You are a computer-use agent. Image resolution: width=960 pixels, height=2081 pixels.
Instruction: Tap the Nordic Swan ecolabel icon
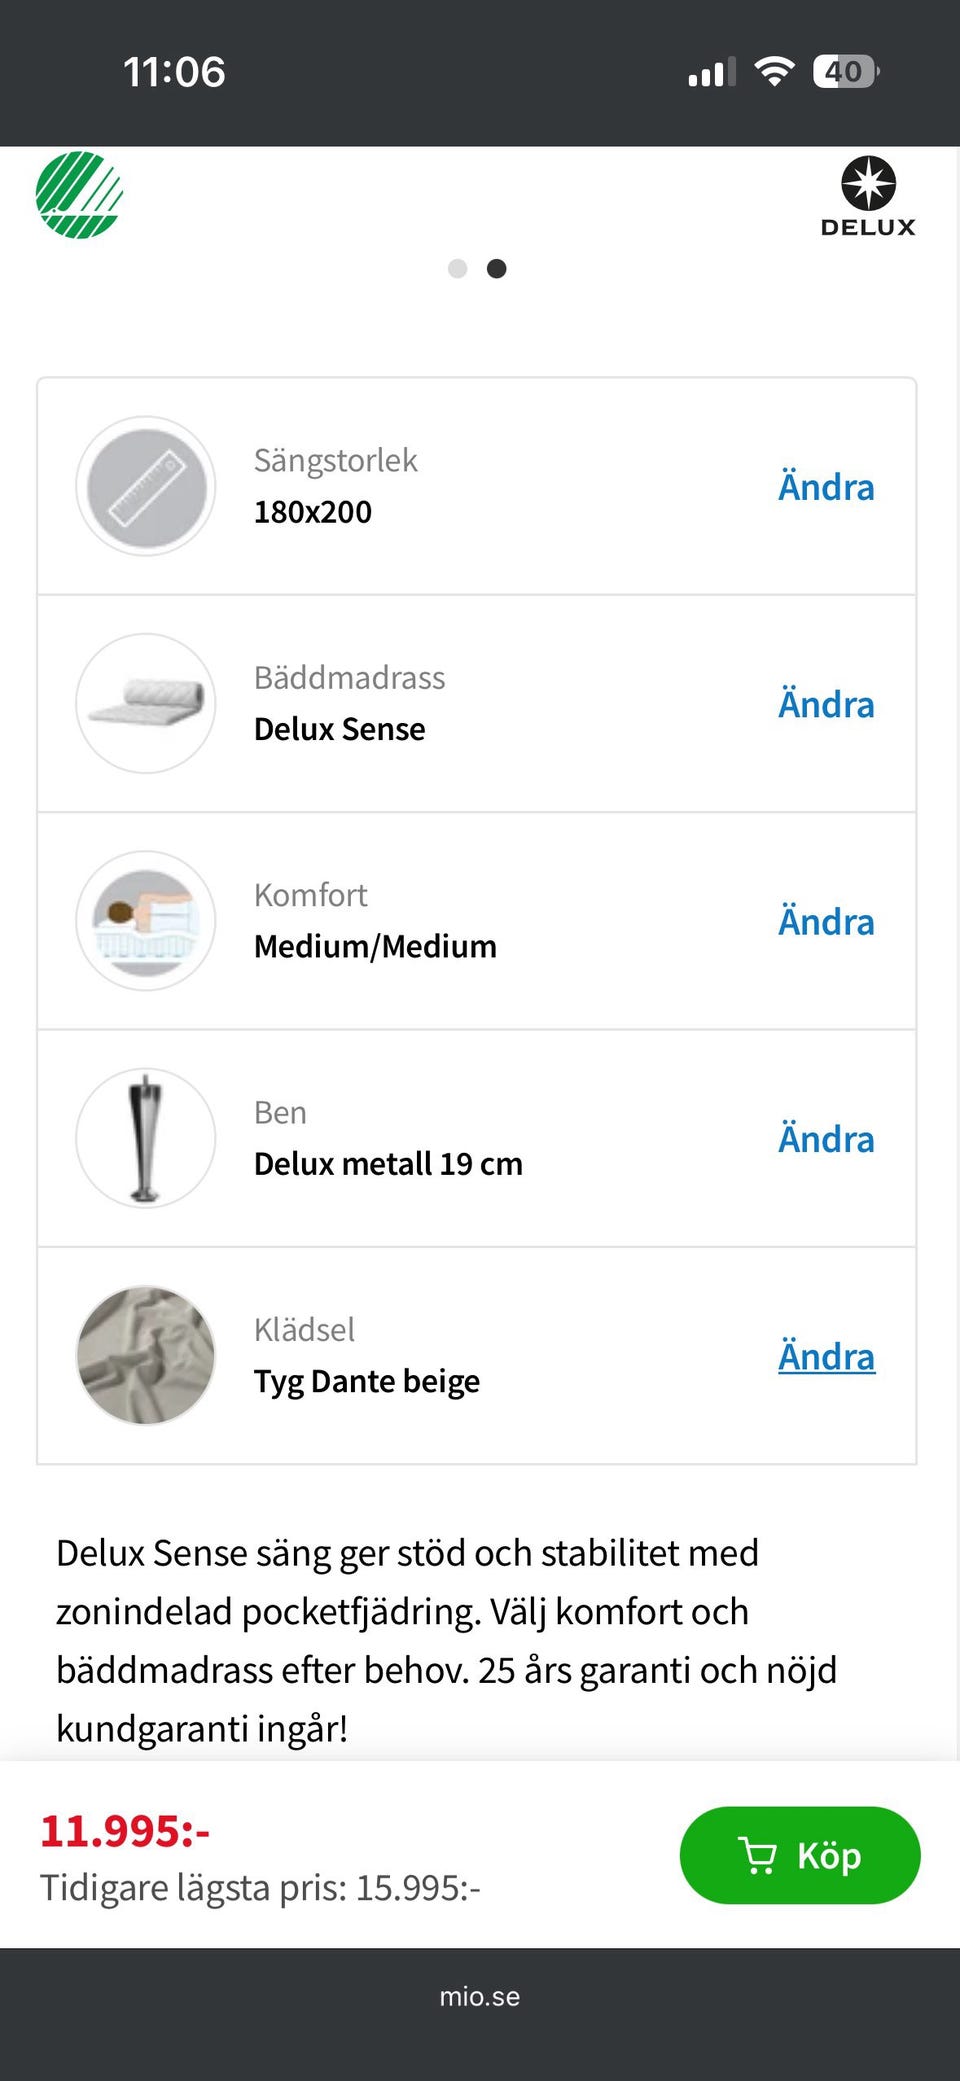79,195
